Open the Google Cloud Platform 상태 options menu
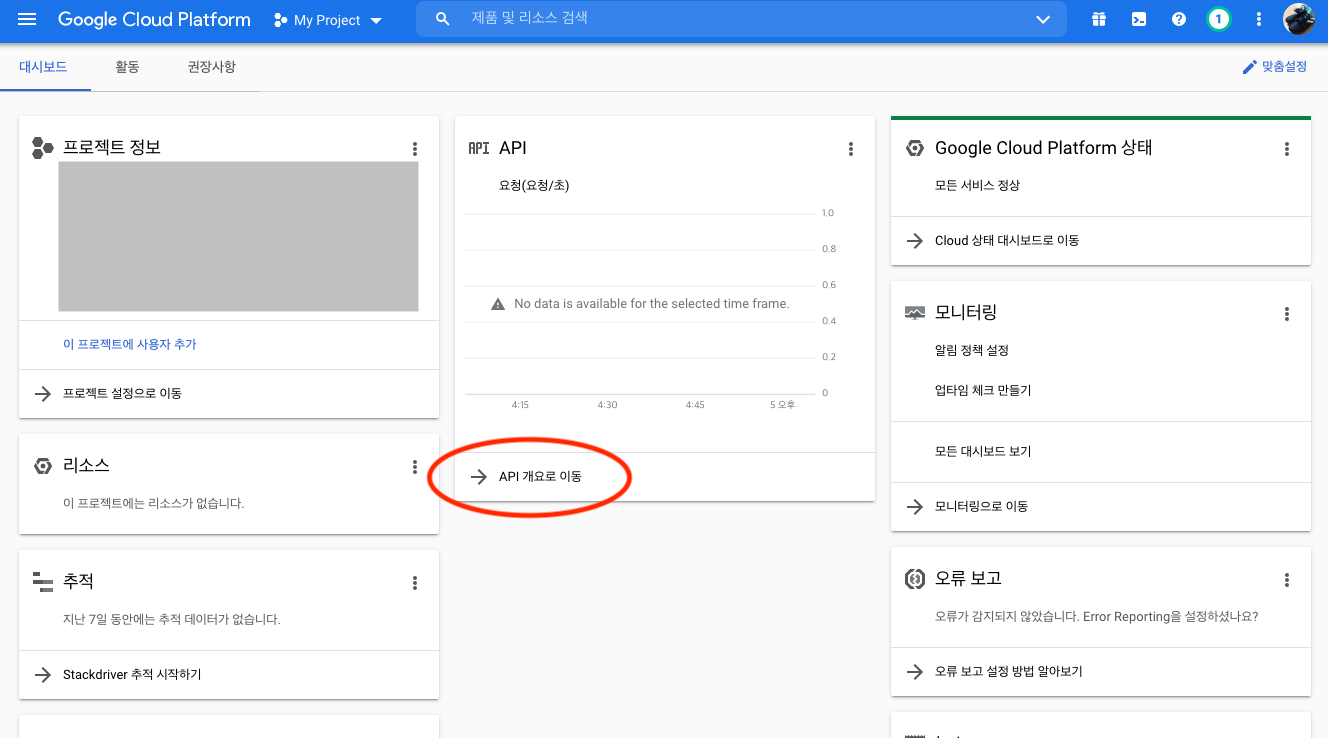Screen dimensions: 1328x738 pyautogui.click(x=1287, y=149)
